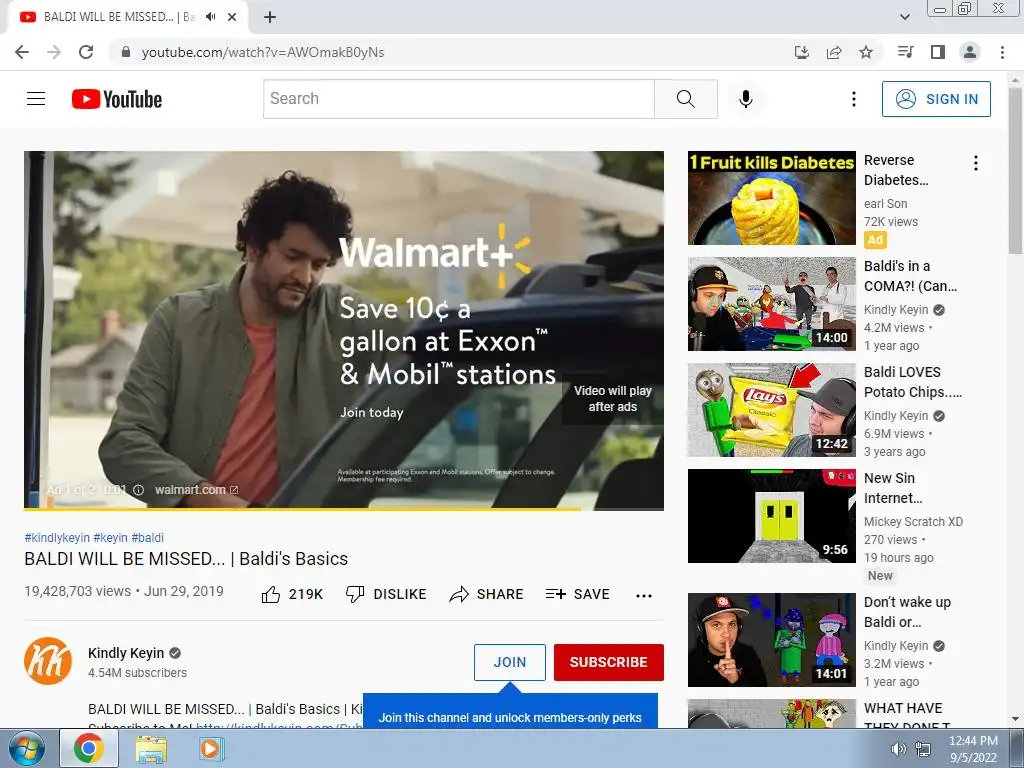Open the Reverse Diabetes ad thumbnail

coord(771,198)
